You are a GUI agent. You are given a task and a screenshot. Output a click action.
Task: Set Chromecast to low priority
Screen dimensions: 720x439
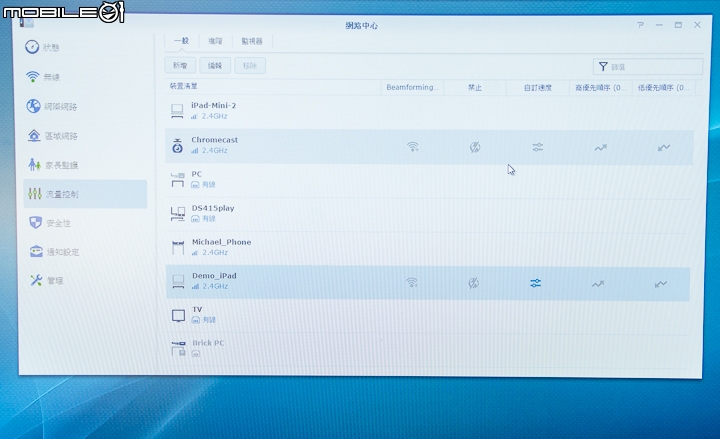664,147
